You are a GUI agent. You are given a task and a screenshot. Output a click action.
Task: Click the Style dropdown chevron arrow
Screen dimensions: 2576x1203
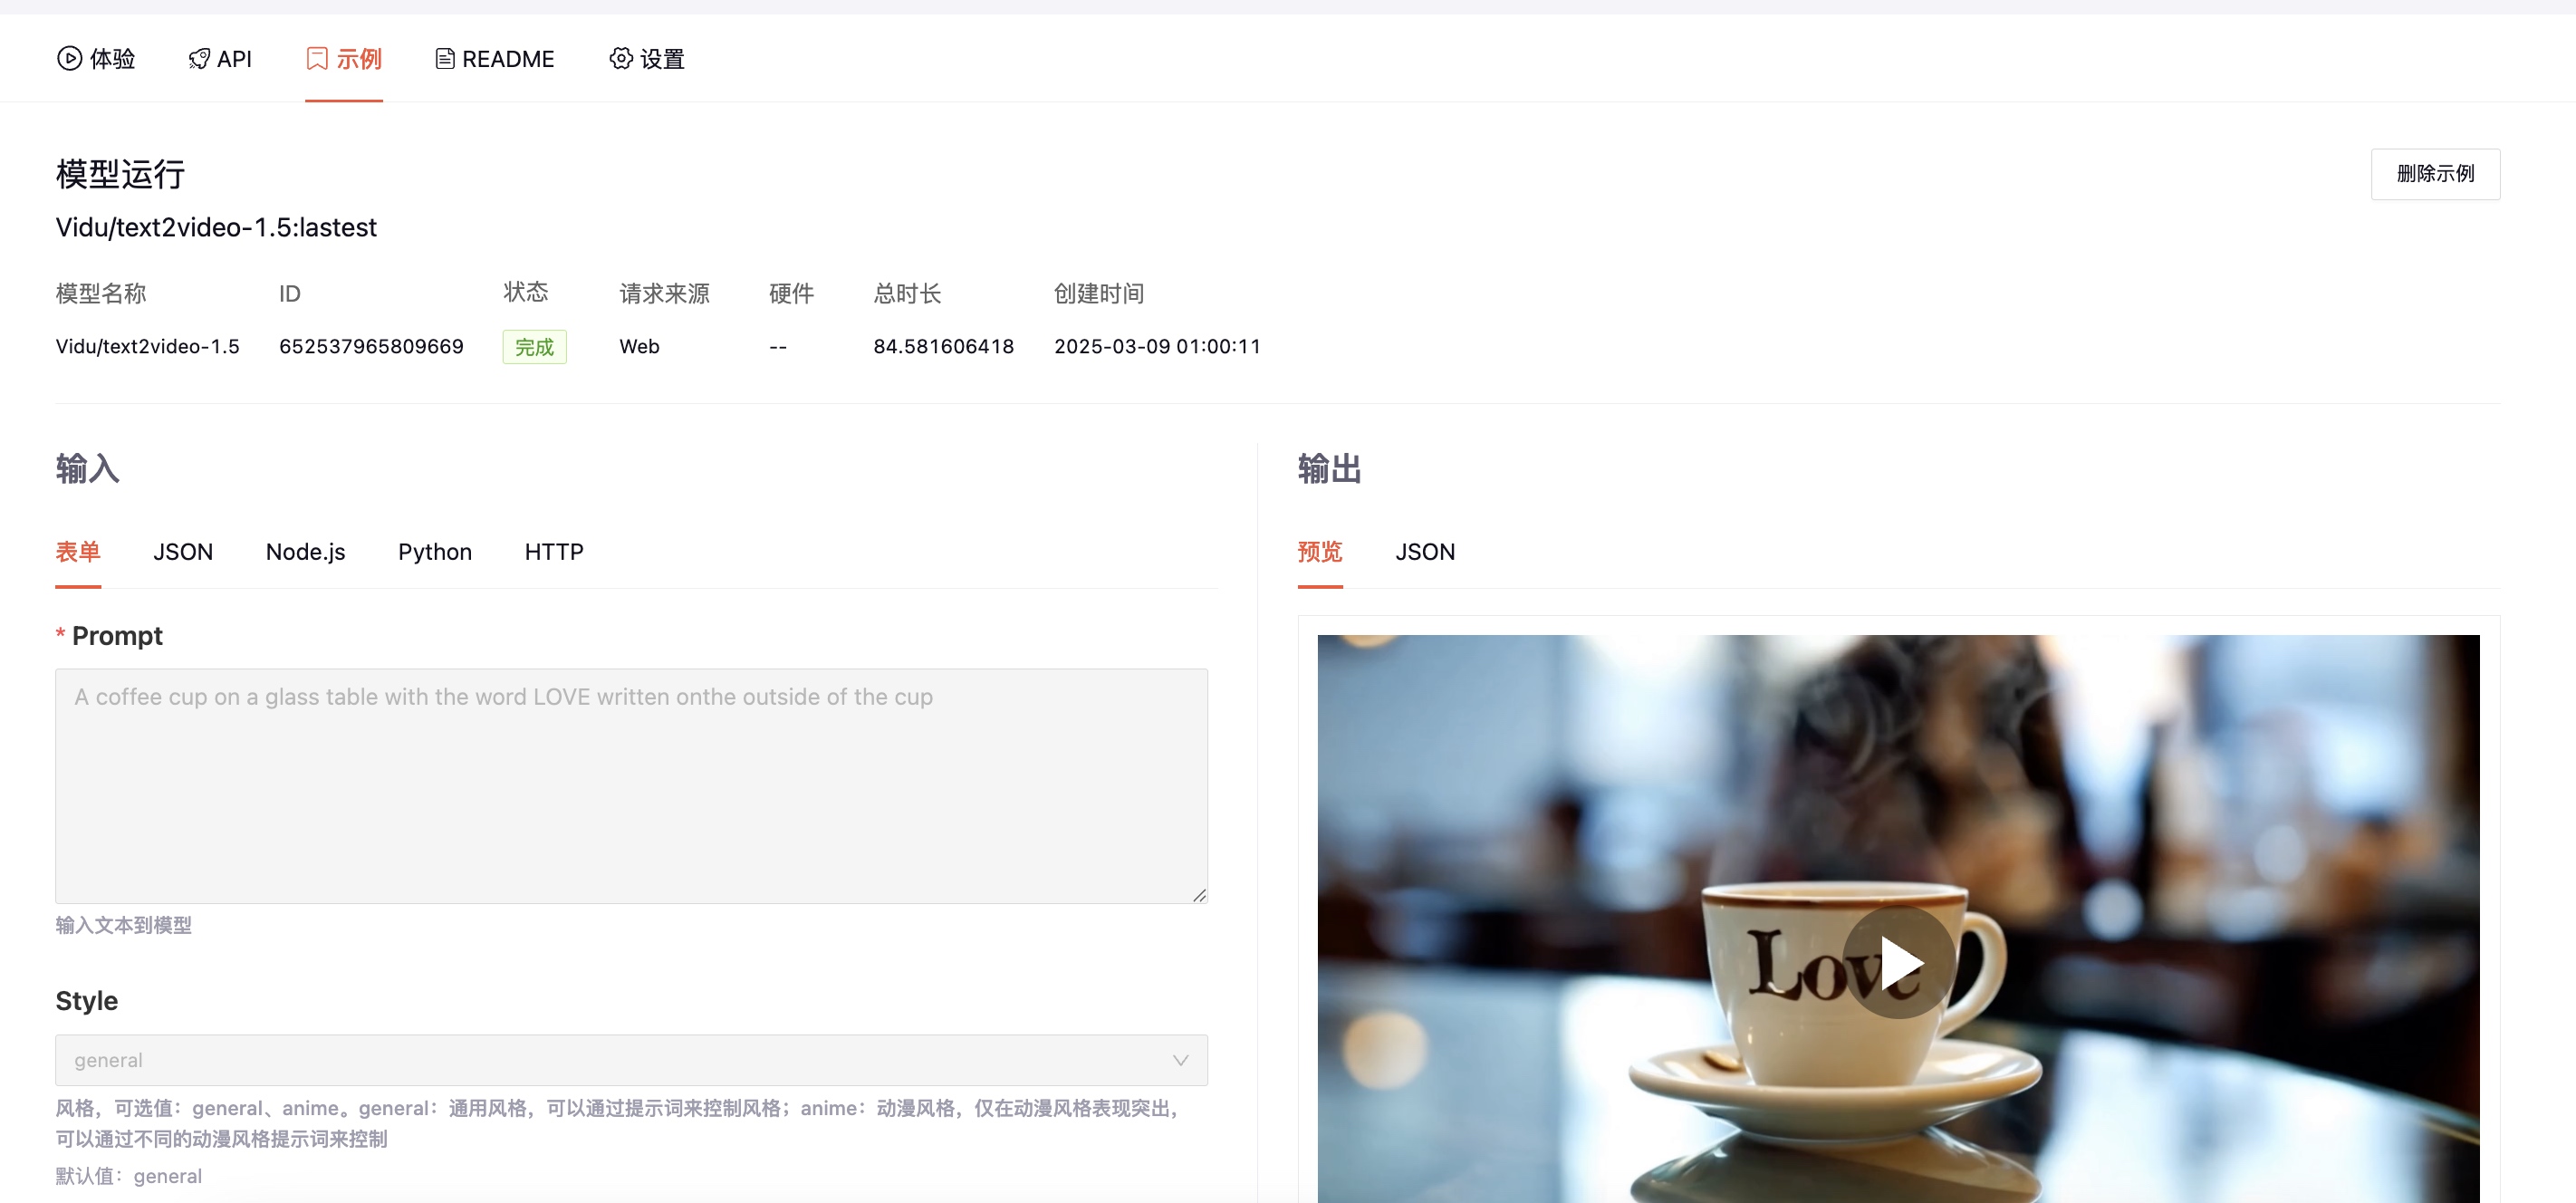1180,1060
